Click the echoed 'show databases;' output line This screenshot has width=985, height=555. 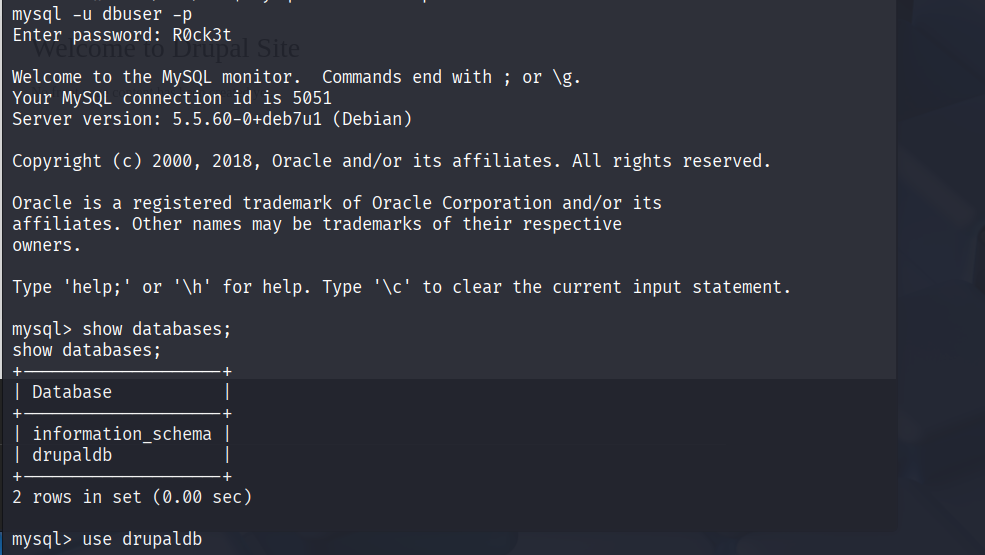(87, 350)
